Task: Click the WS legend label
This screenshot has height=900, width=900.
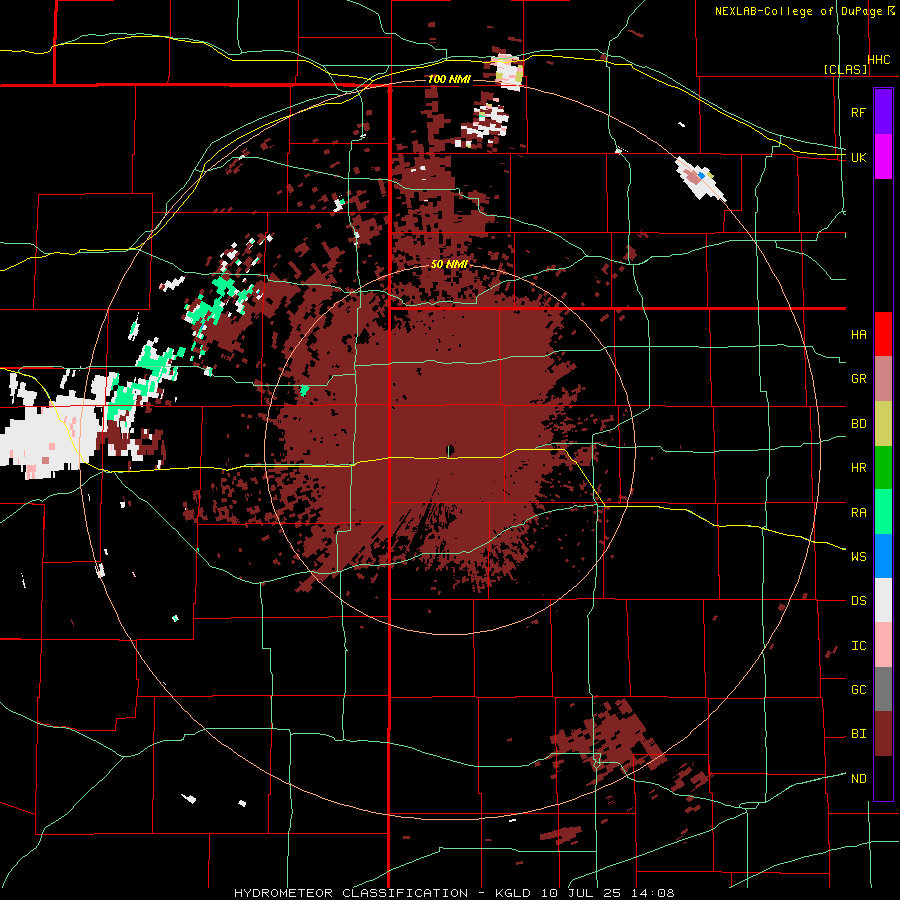Action: pyautogui.click(x=858, y=556)
